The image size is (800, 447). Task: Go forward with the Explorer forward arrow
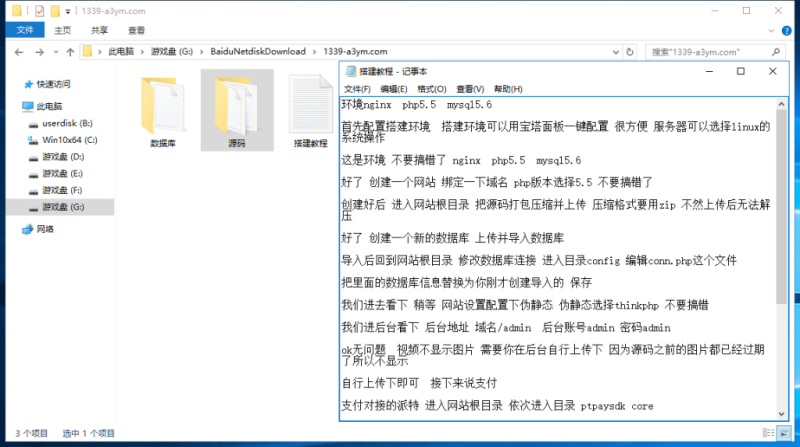(x=39, y=52)
